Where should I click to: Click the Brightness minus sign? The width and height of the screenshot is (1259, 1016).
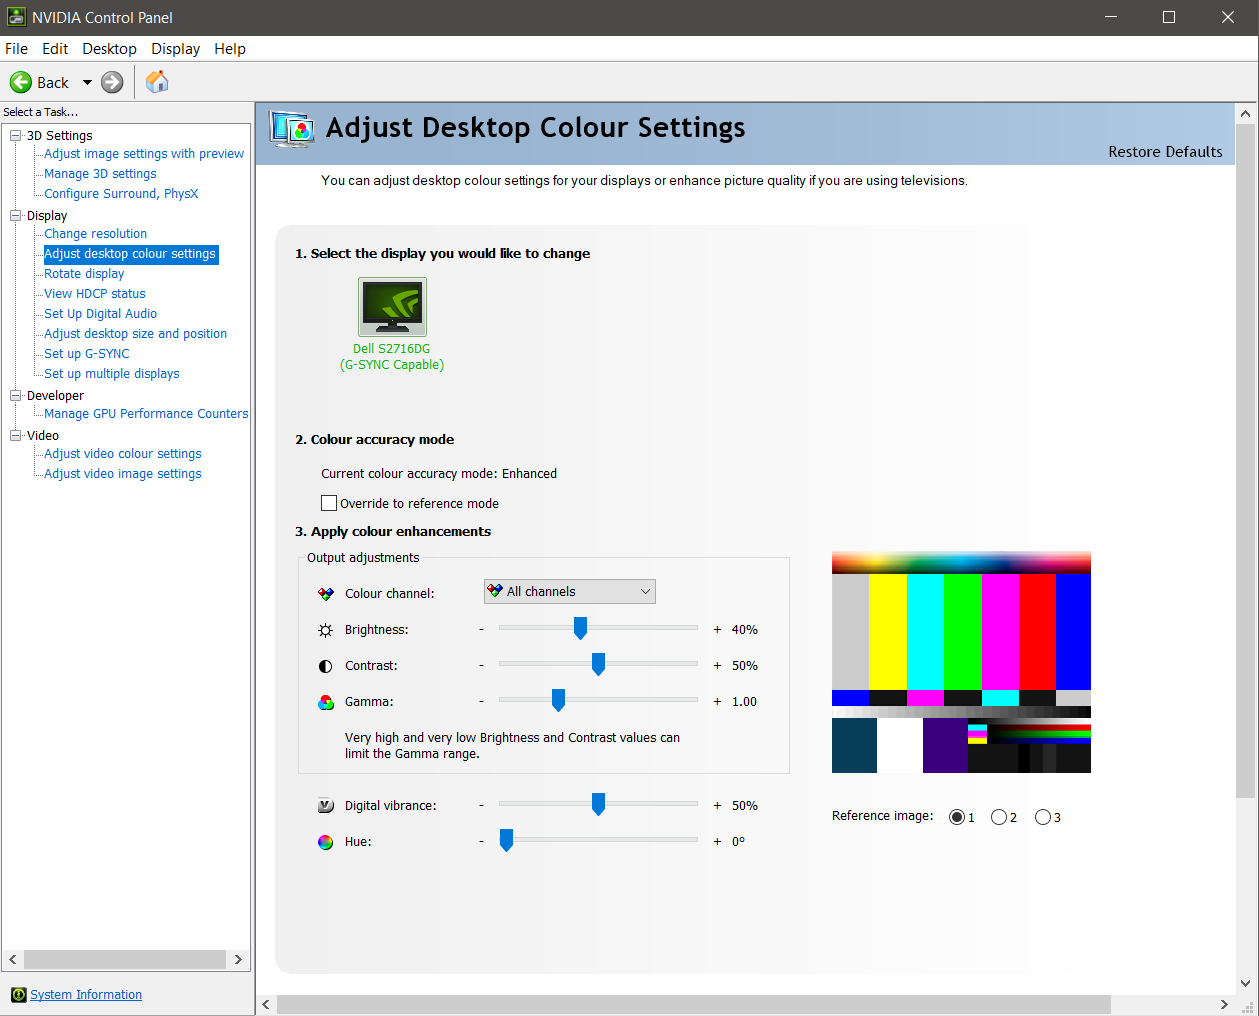coord(481,630)
